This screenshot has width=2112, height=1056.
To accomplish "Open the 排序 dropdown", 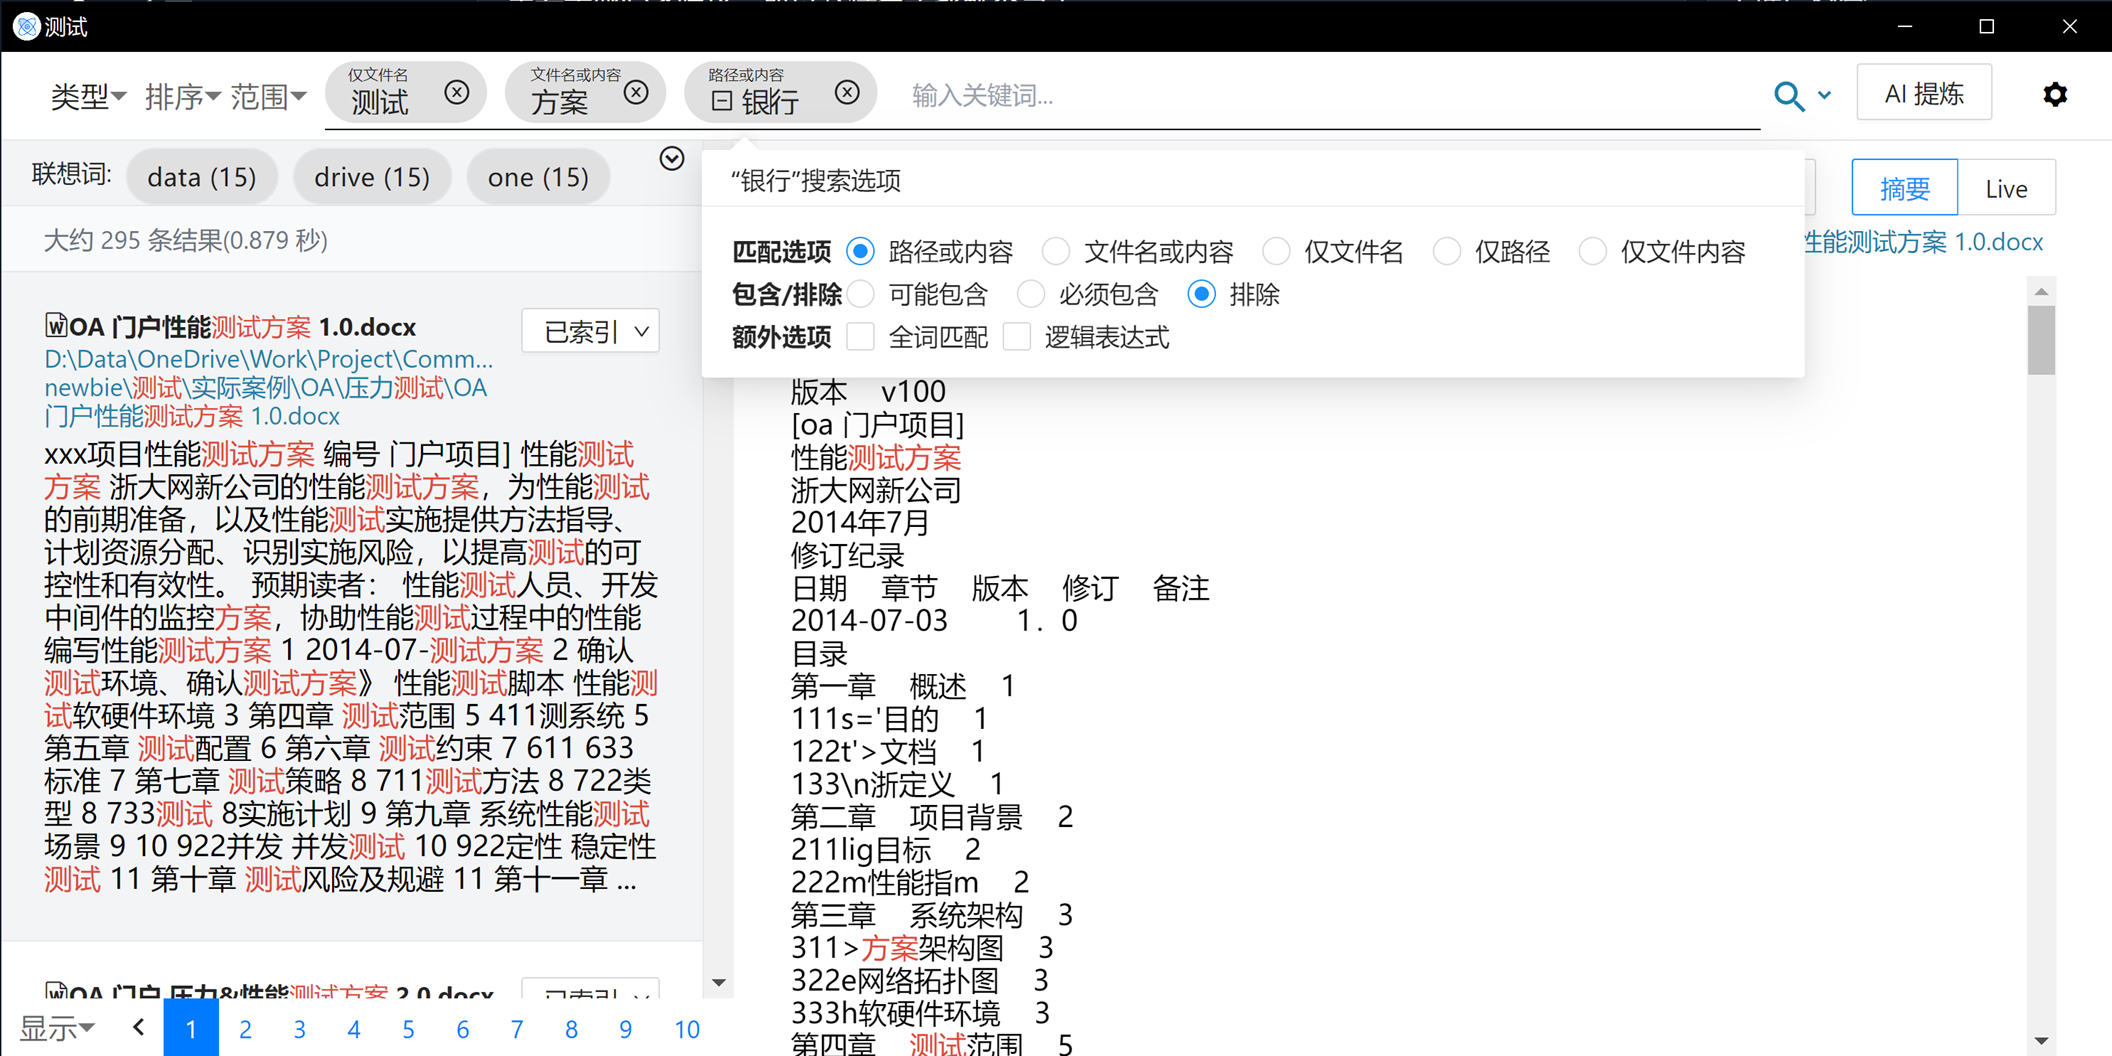I will coord(182,97).
